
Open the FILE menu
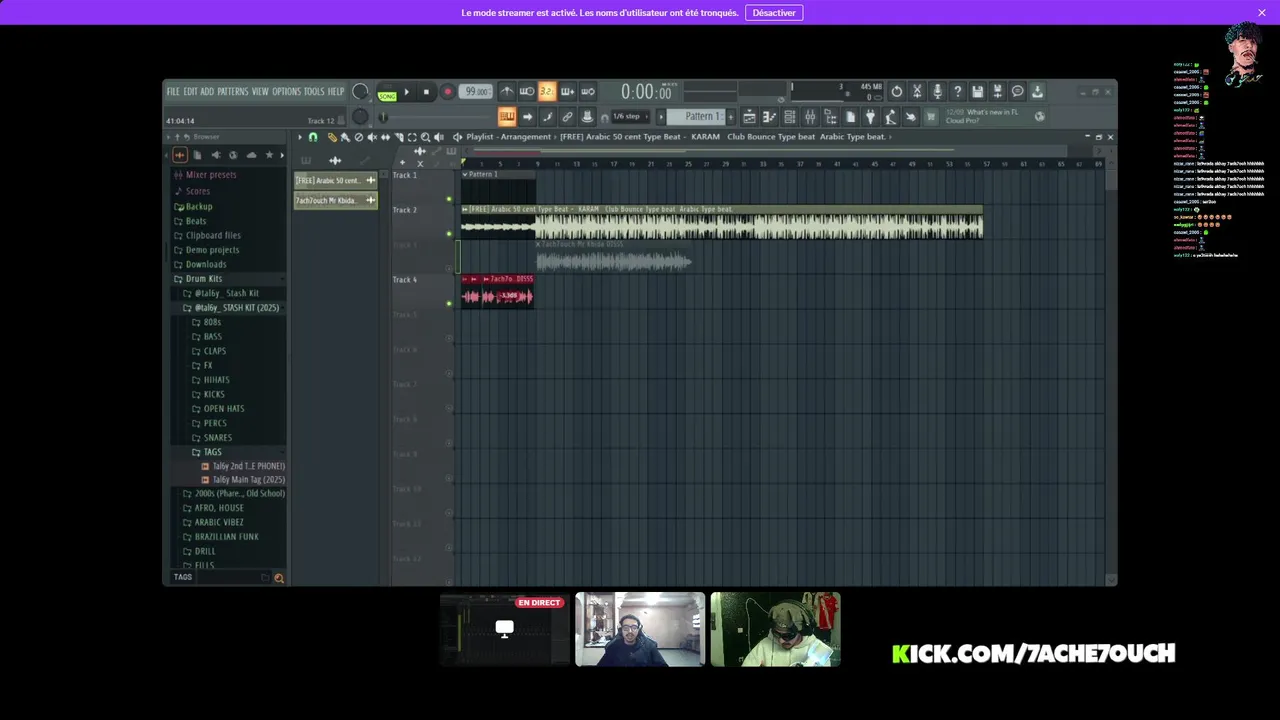[173, 91]
